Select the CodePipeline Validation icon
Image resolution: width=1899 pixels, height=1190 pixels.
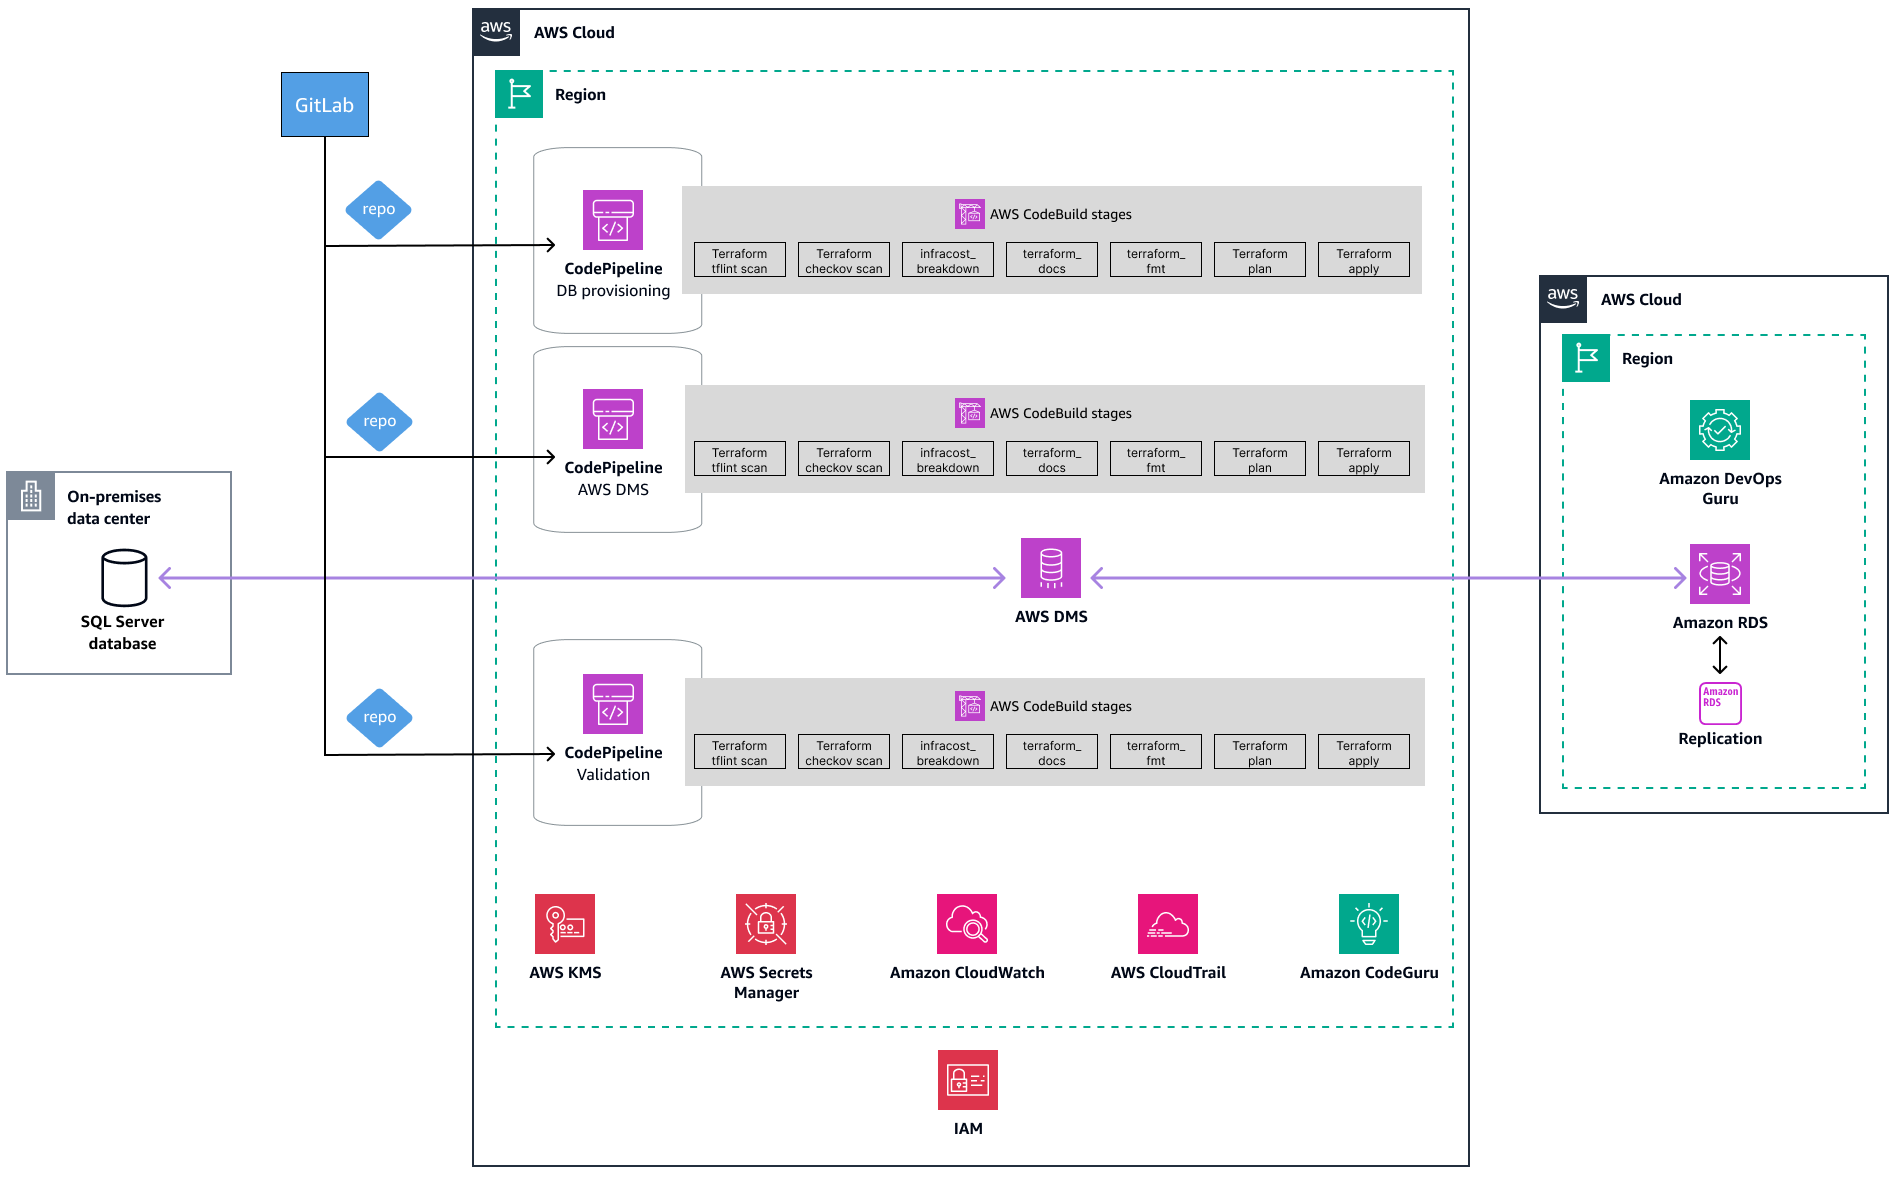point(613,704)
